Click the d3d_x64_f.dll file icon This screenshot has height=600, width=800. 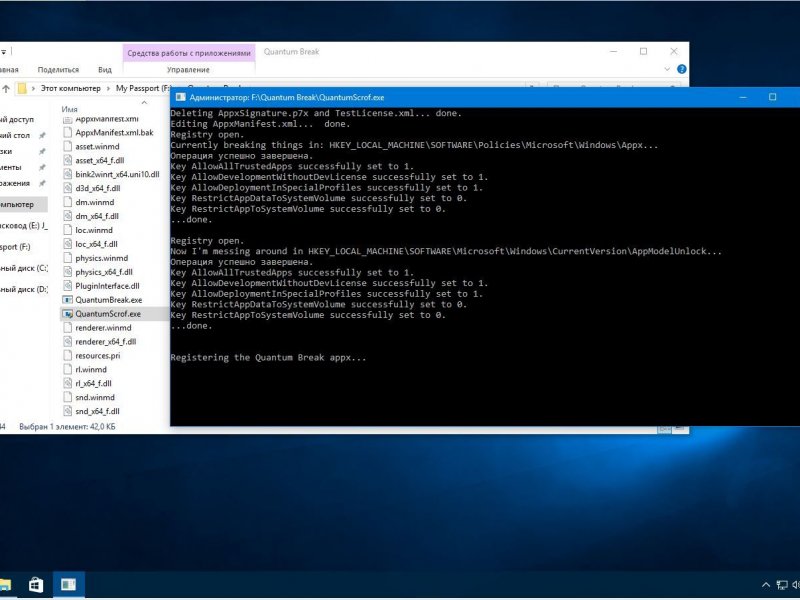point(67,188)
